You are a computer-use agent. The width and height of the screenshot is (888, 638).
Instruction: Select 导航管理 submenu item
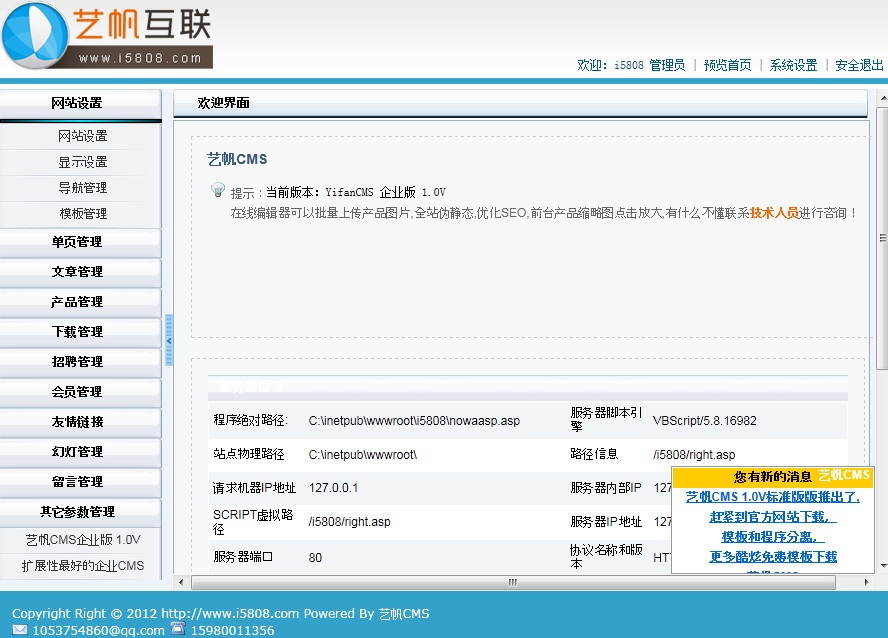click(x=83, y=188)
